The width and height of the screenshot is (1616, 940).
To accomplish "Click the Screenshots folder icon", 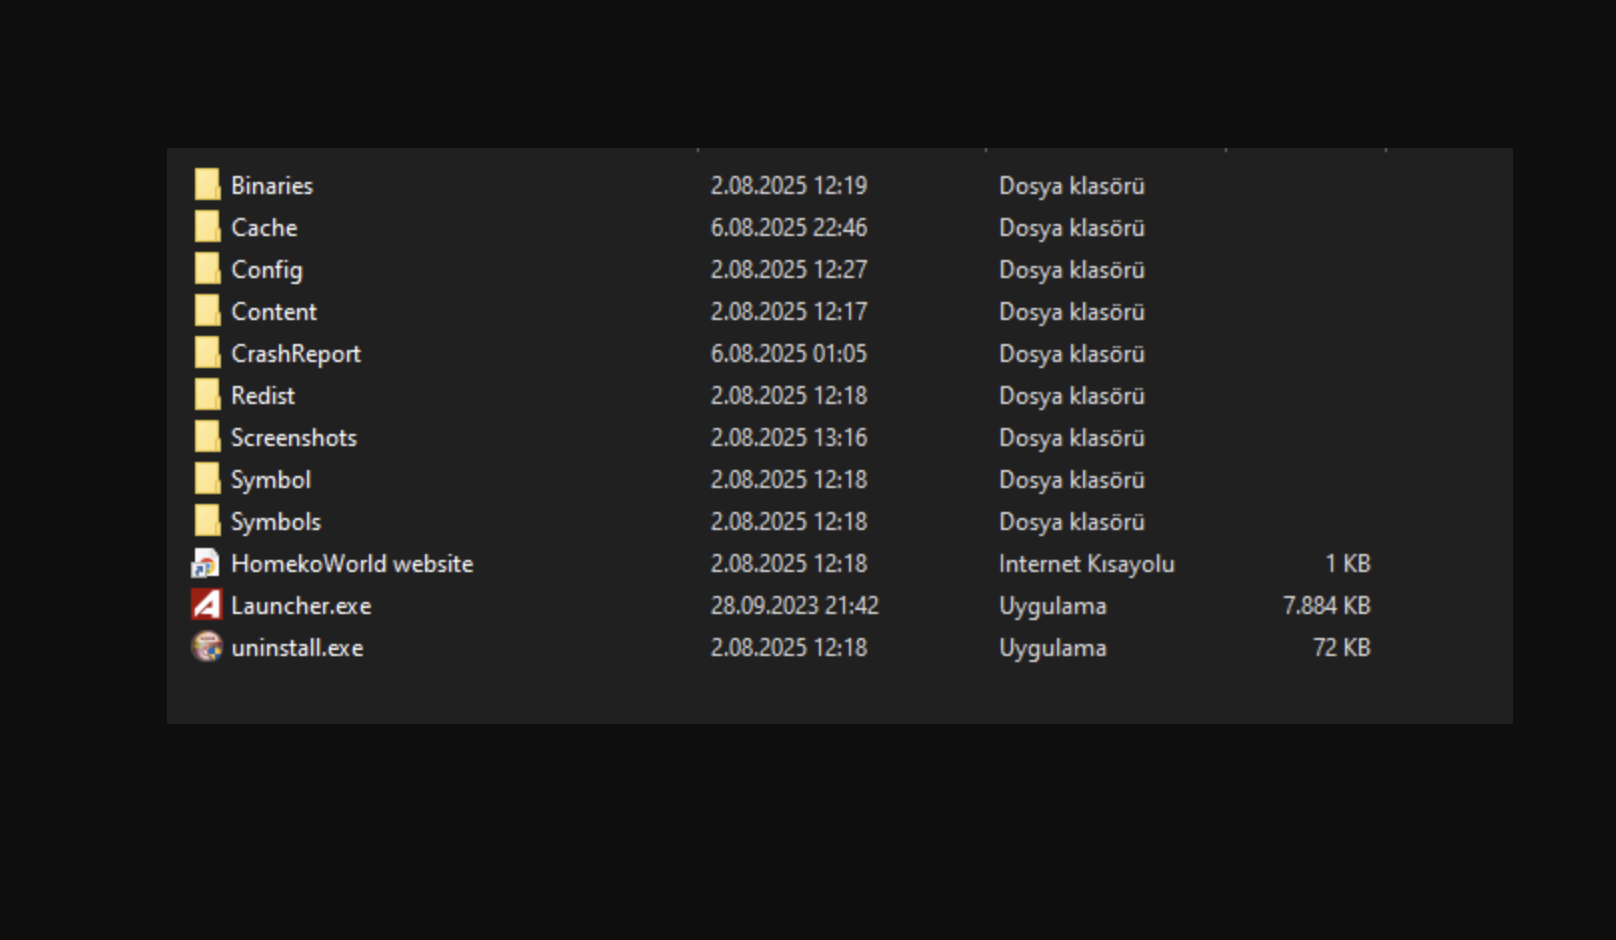I will [x=207, y=437].
